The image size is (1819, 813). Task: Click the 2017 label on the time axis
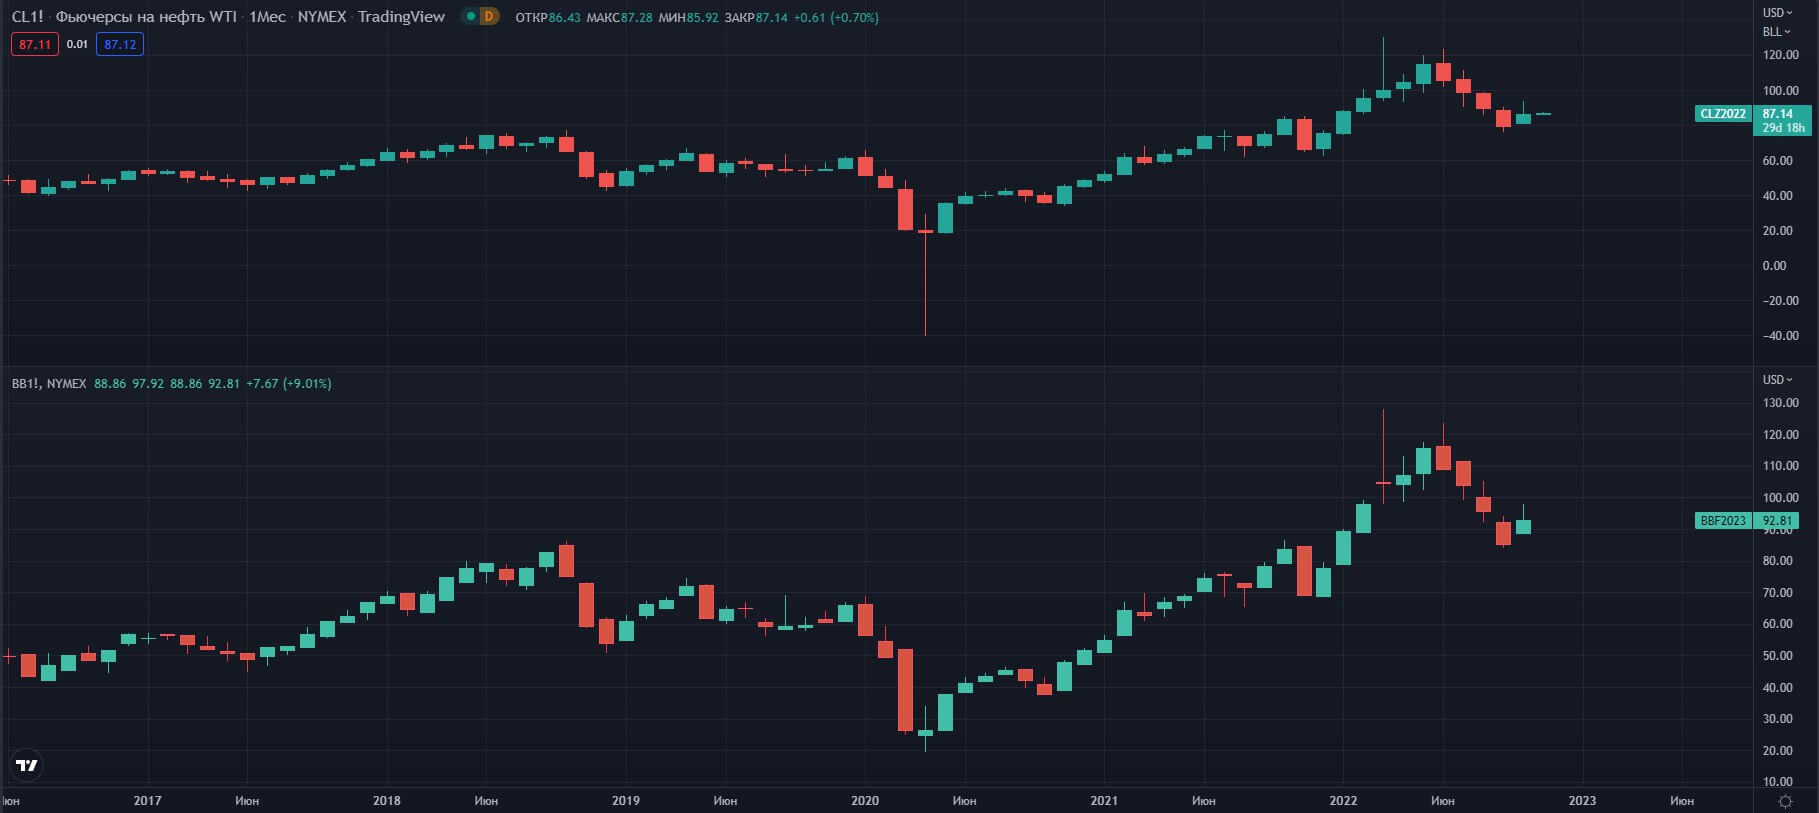point(147,800)
